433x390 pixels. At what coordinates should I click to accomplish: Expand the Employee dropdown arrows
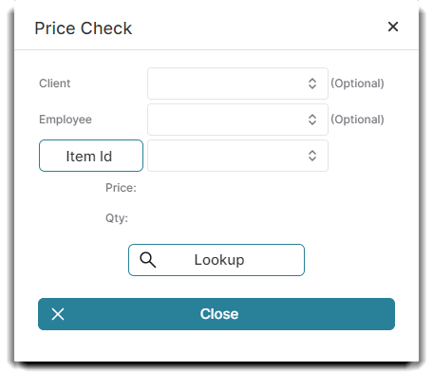tap(312, 119)
